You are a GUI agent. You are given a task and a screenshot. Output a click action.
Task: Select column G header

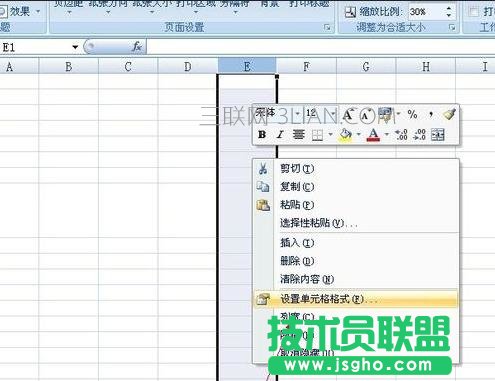point(366,67)
